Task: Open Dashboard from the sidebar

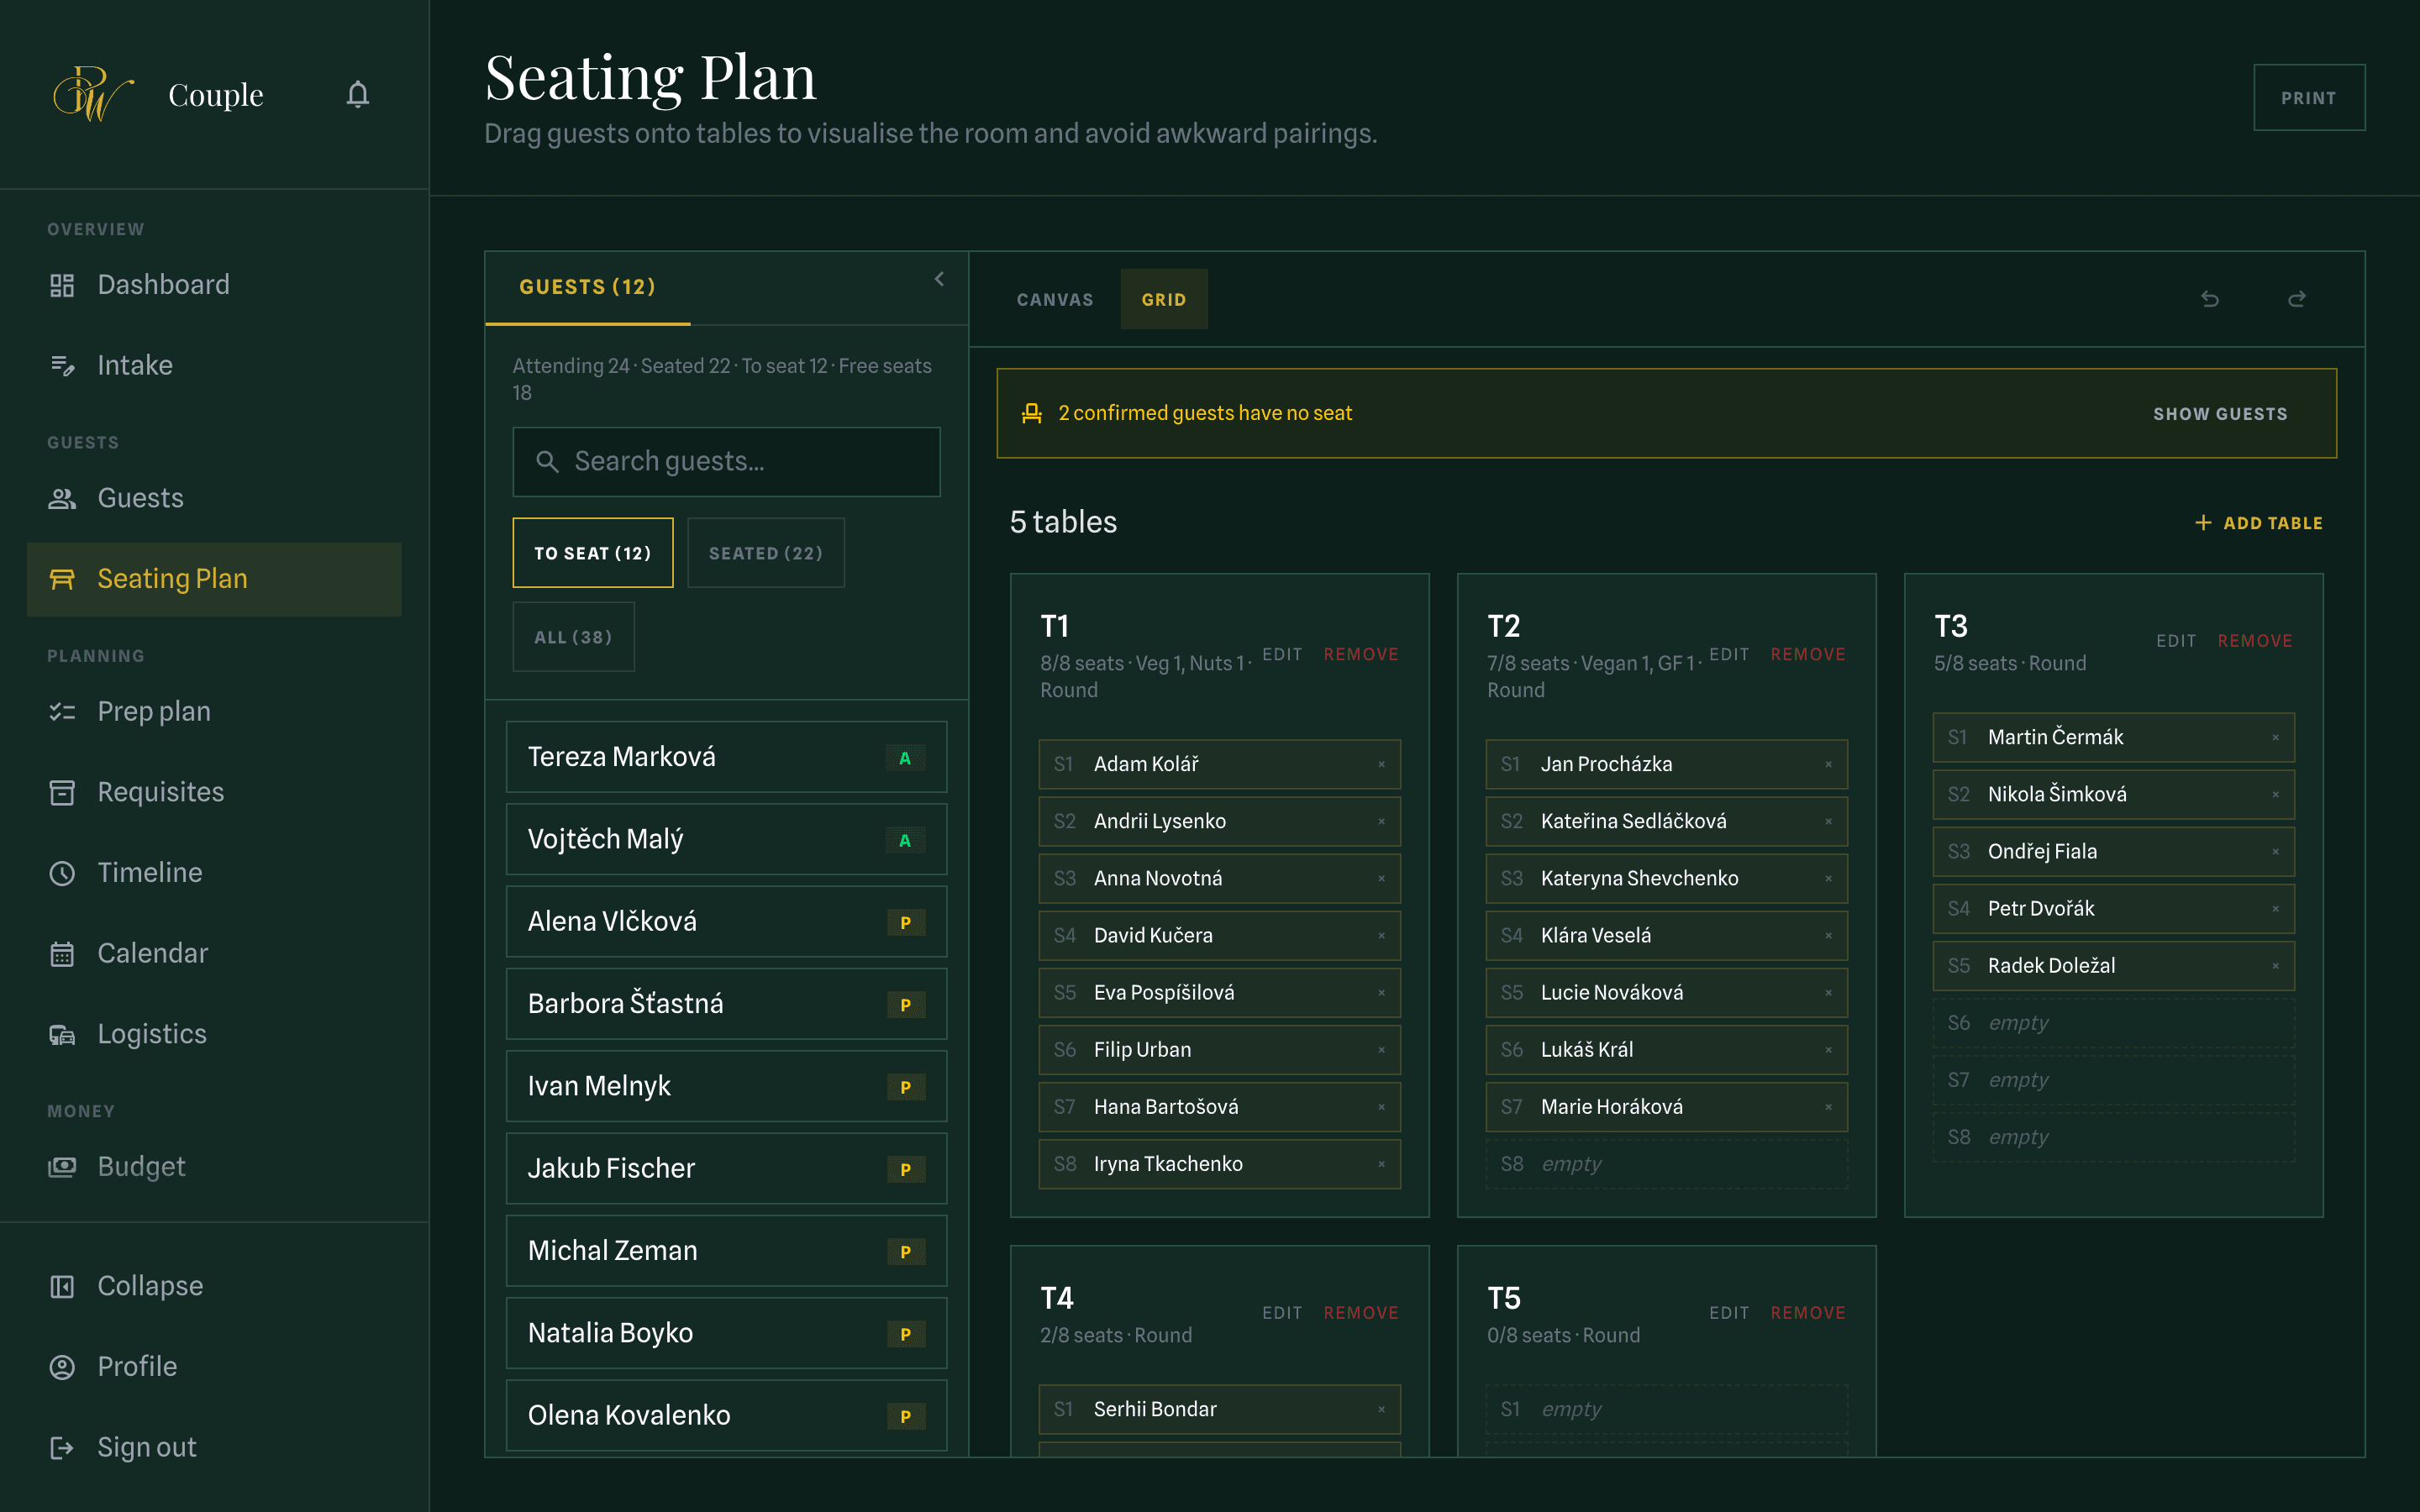Action: (214, 285)
